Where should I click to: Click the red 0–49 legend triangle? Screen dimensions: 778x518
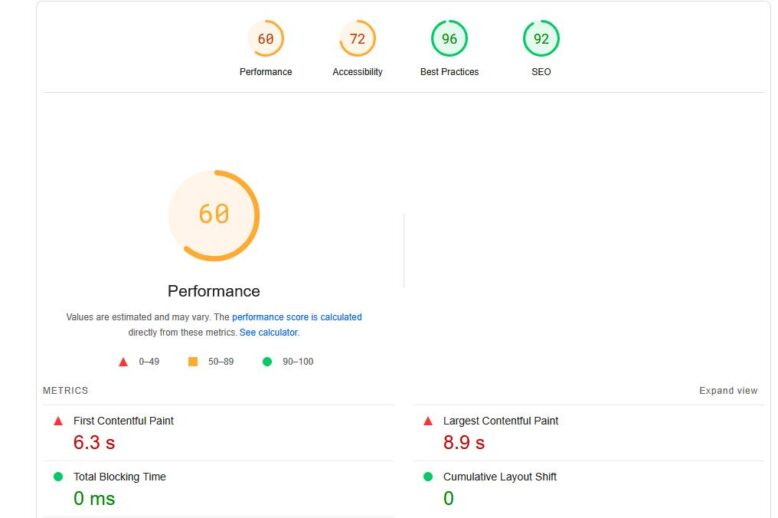coord(123,361)
